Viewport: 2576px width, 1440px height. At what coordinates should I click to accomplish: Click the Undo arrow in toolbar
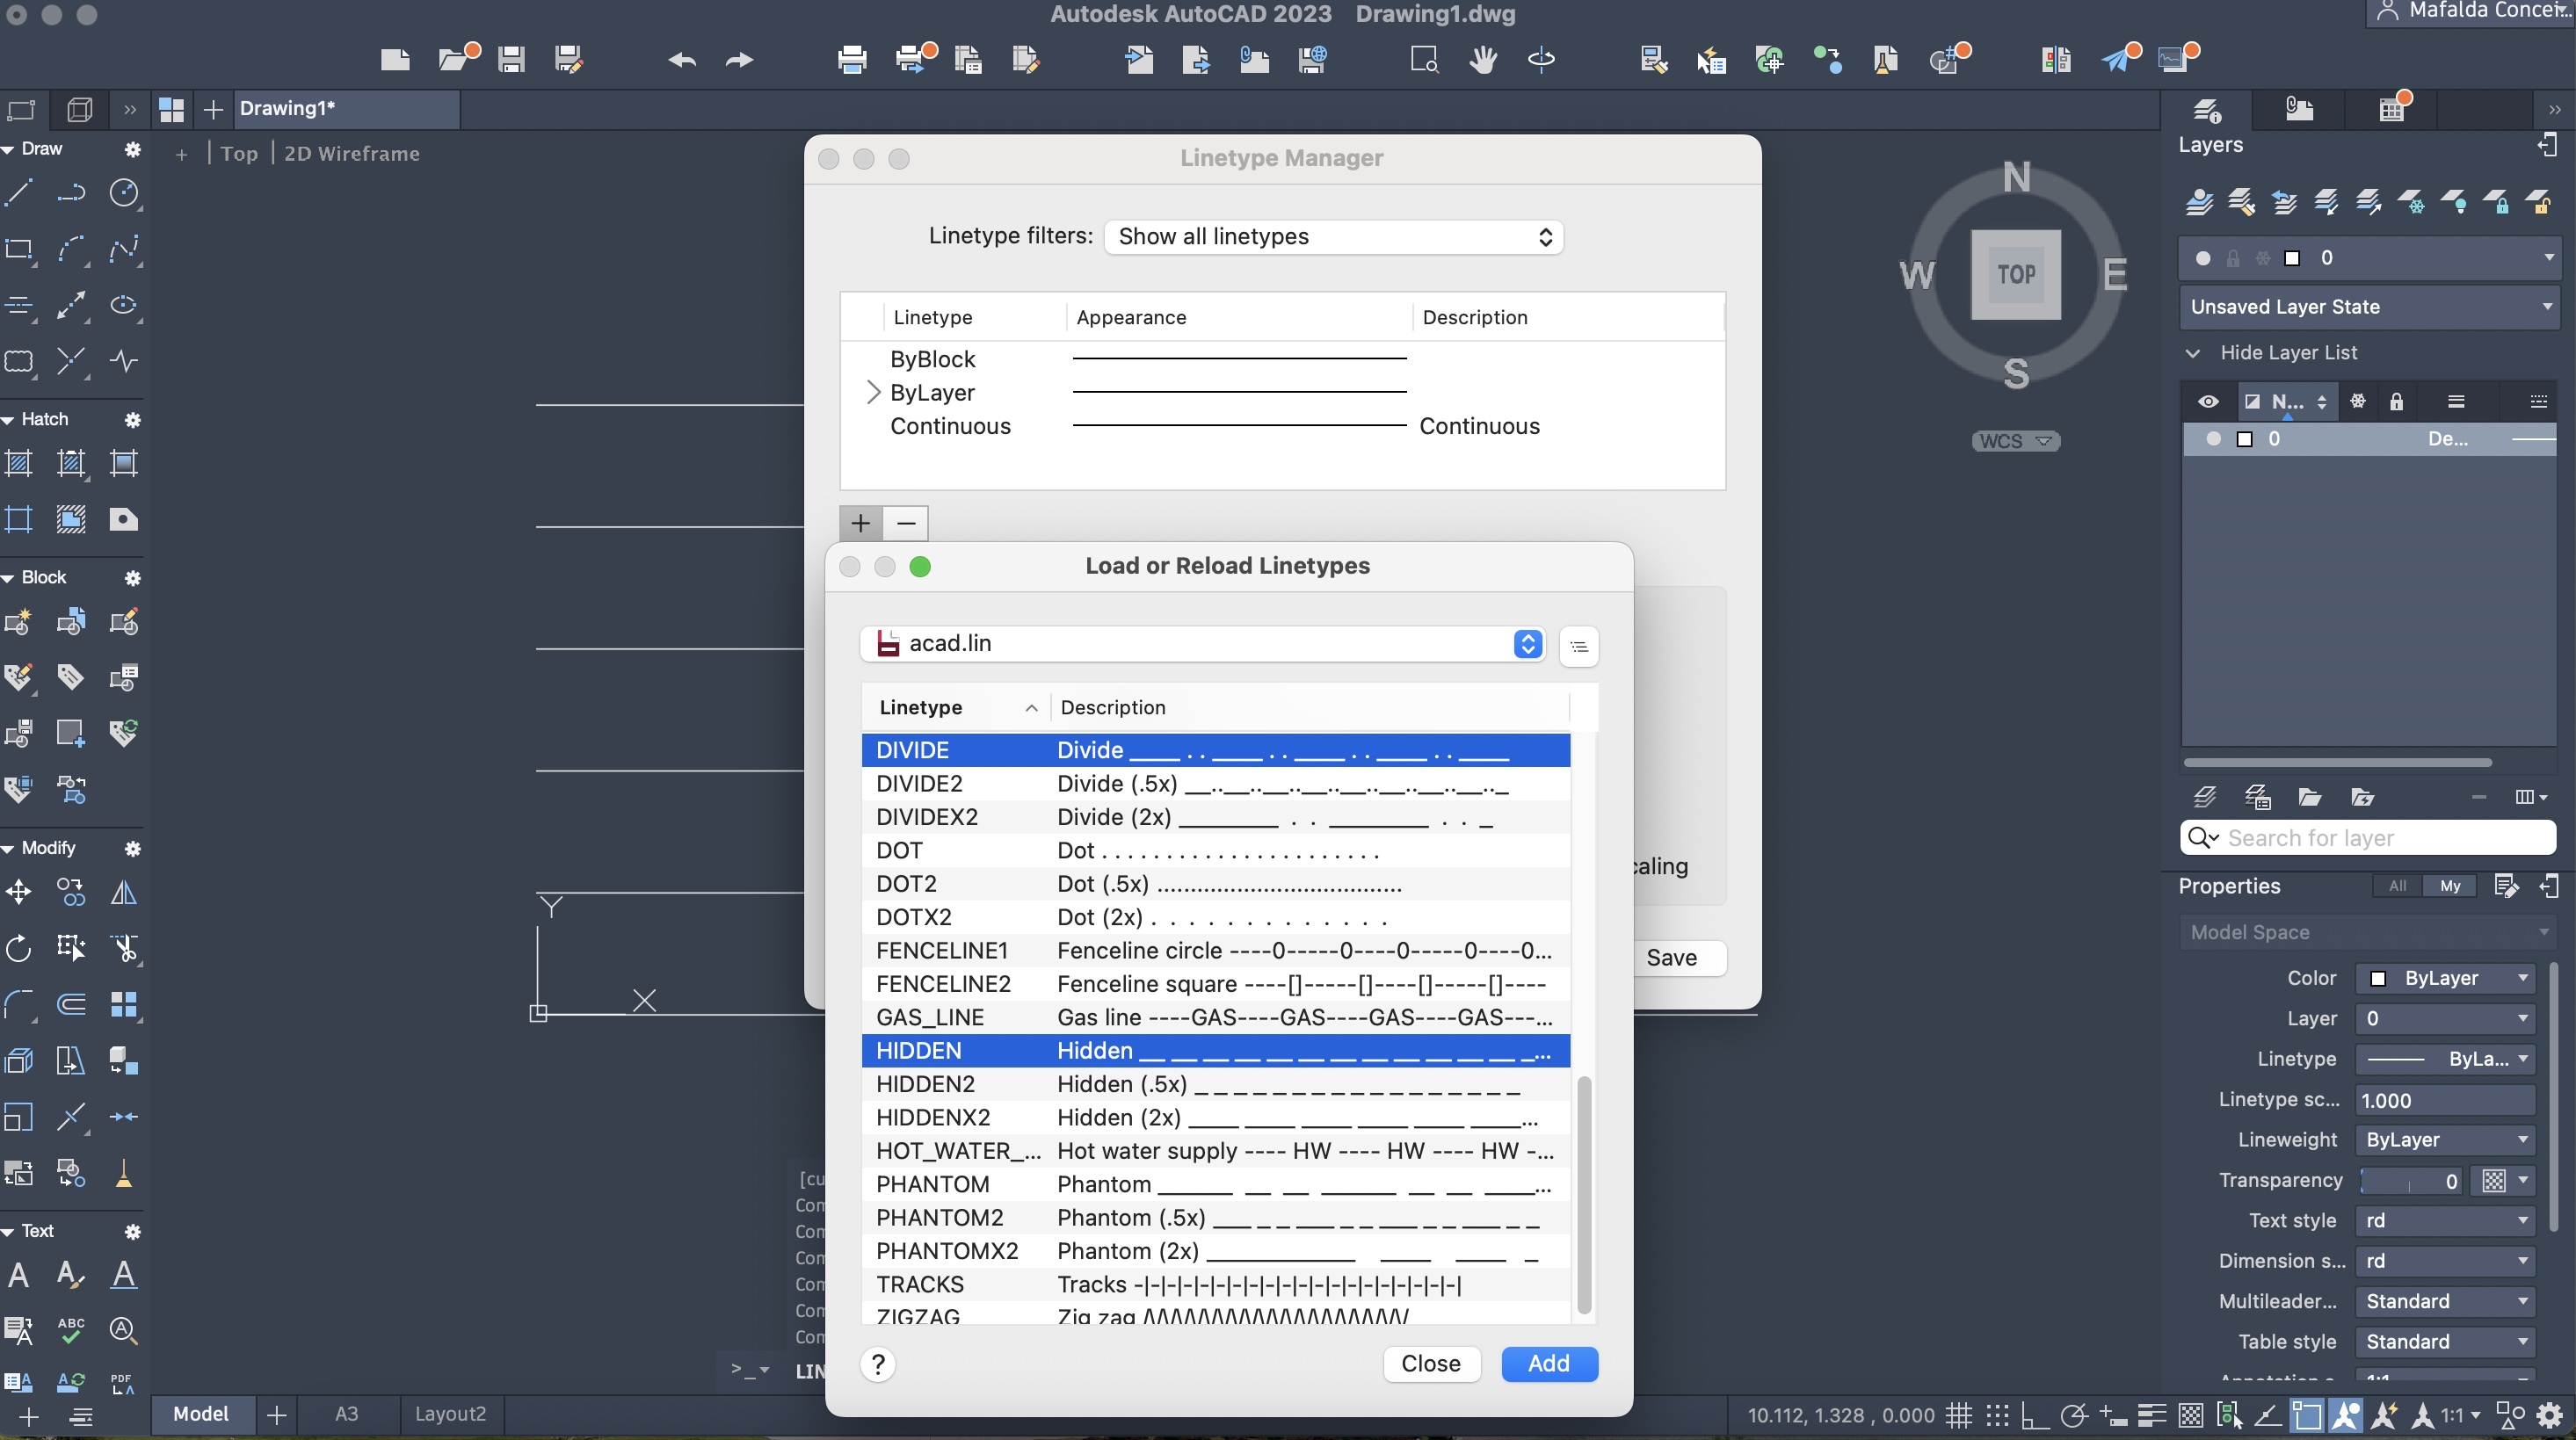coord(682,60)
